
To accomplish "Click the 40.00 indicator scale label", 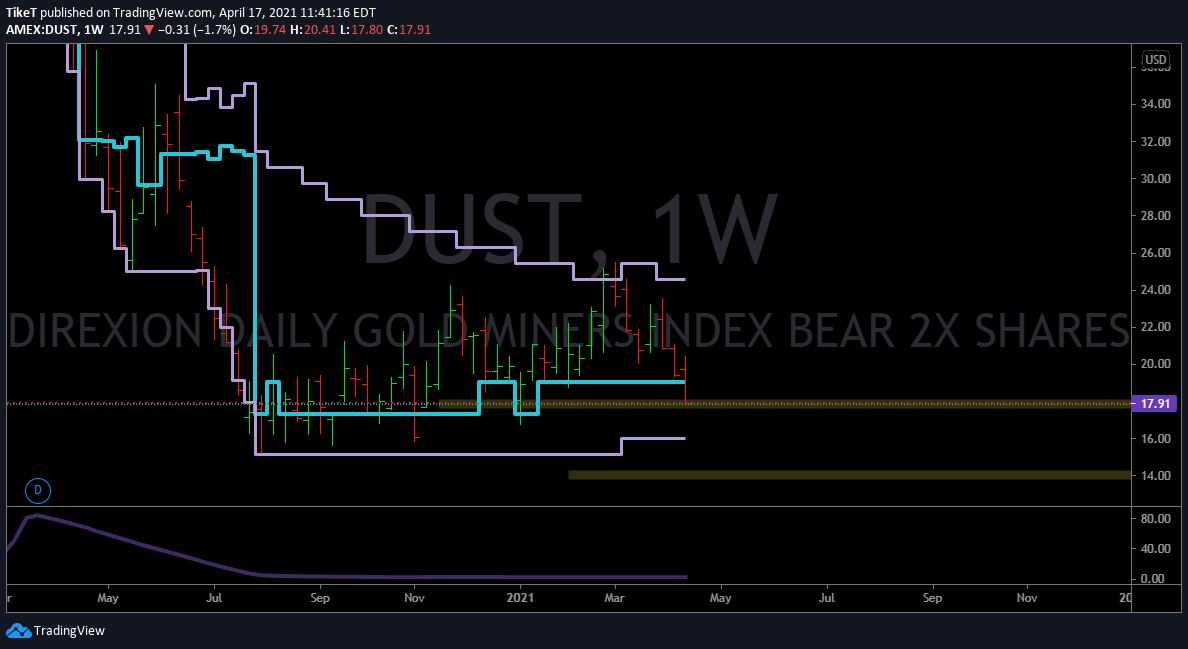I will (x=1155, y=549).
